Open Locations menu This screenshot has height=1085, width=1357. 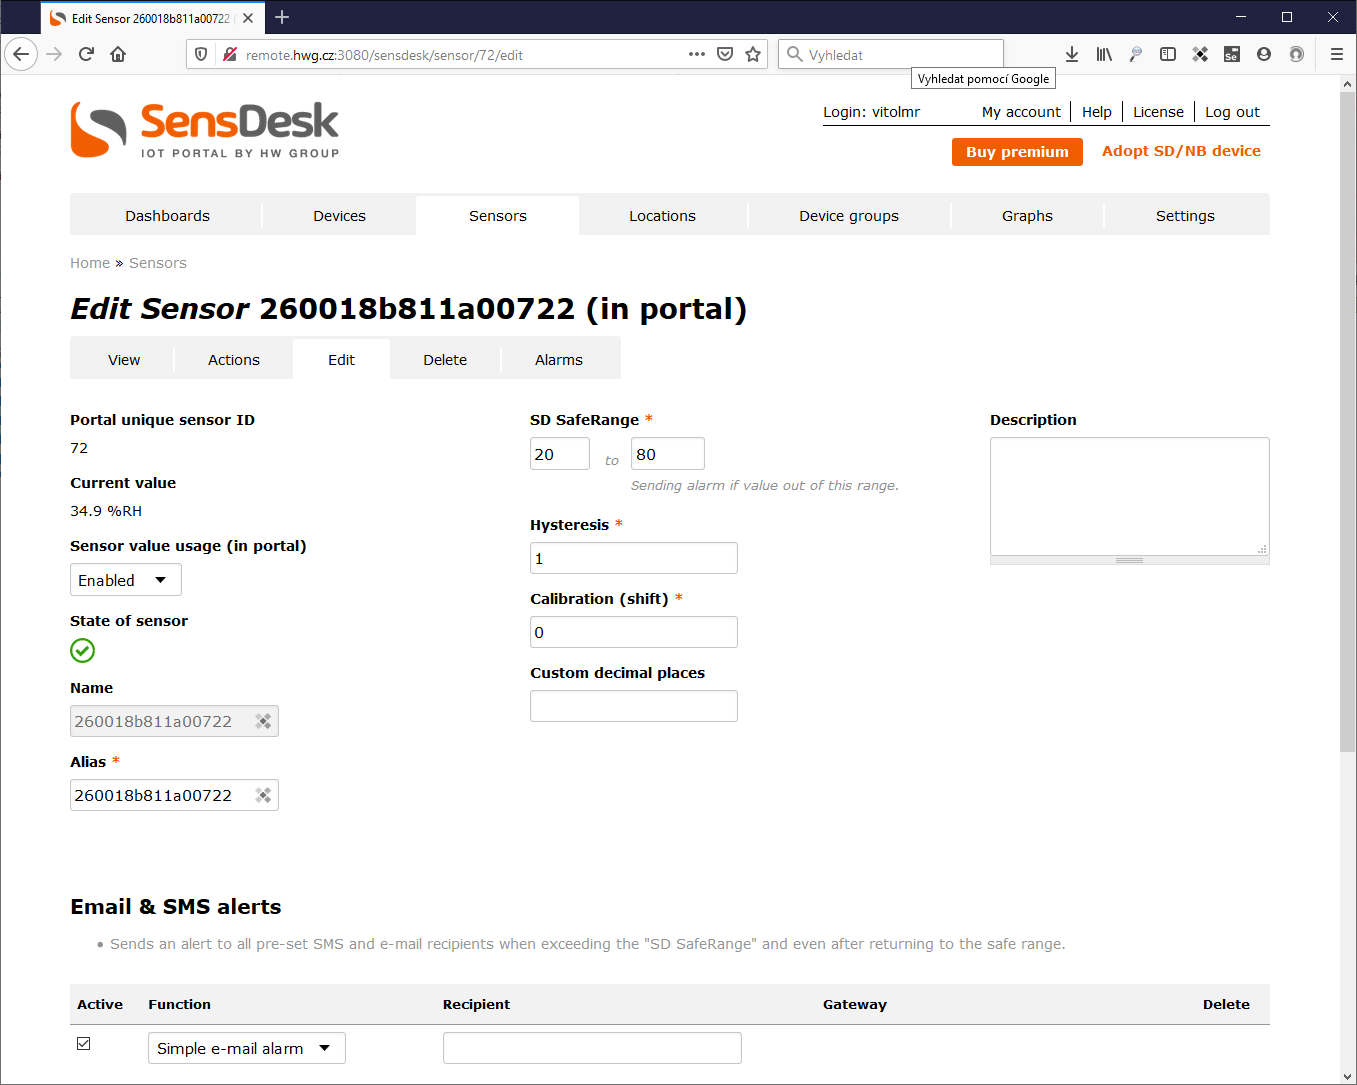pos(662,216)
